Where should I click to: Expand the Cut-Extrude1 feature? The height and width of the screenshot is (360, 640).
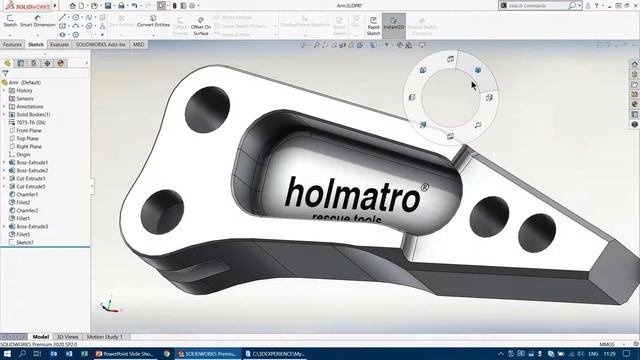(4, 178)
